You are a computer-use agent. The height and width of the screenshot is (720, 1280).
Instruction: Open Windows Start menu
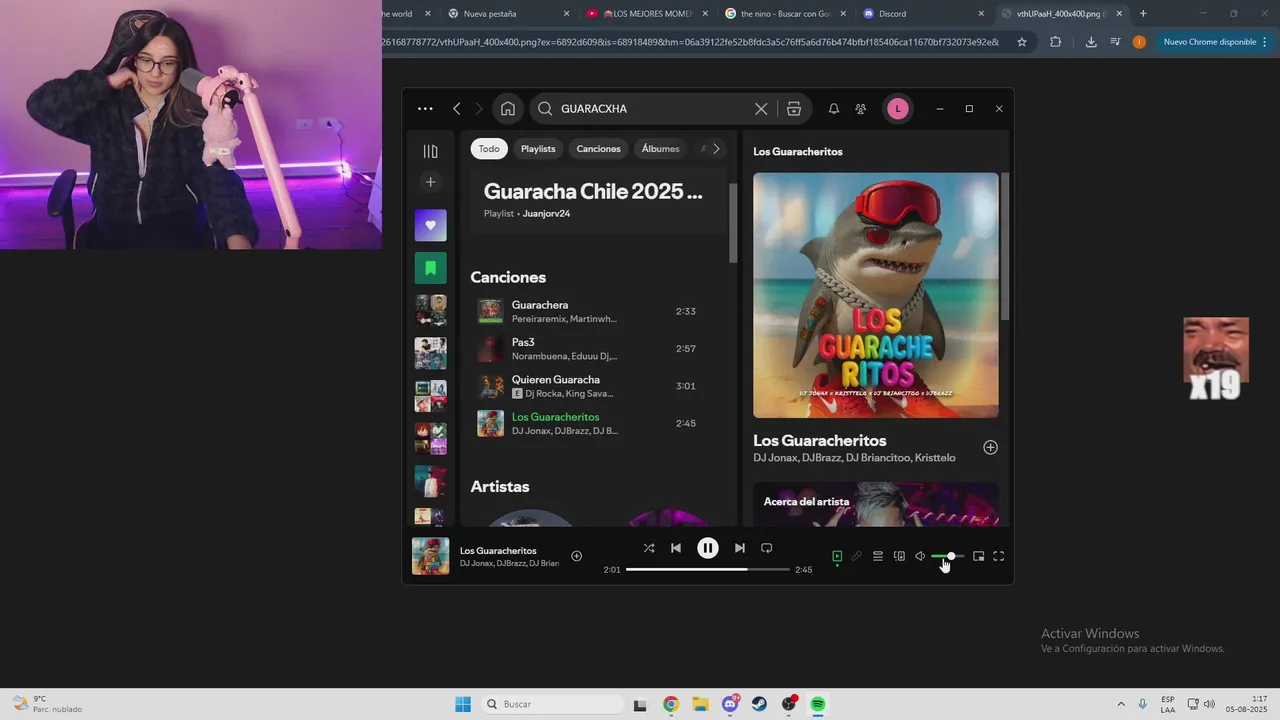(463, 704)
